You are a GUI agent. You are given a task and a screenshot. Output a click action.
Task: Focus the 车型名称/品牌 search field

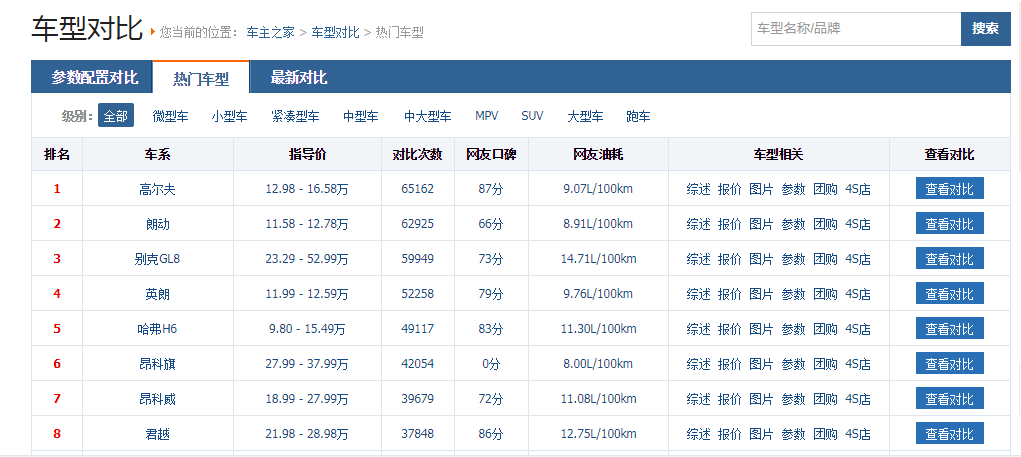[856, 29]
